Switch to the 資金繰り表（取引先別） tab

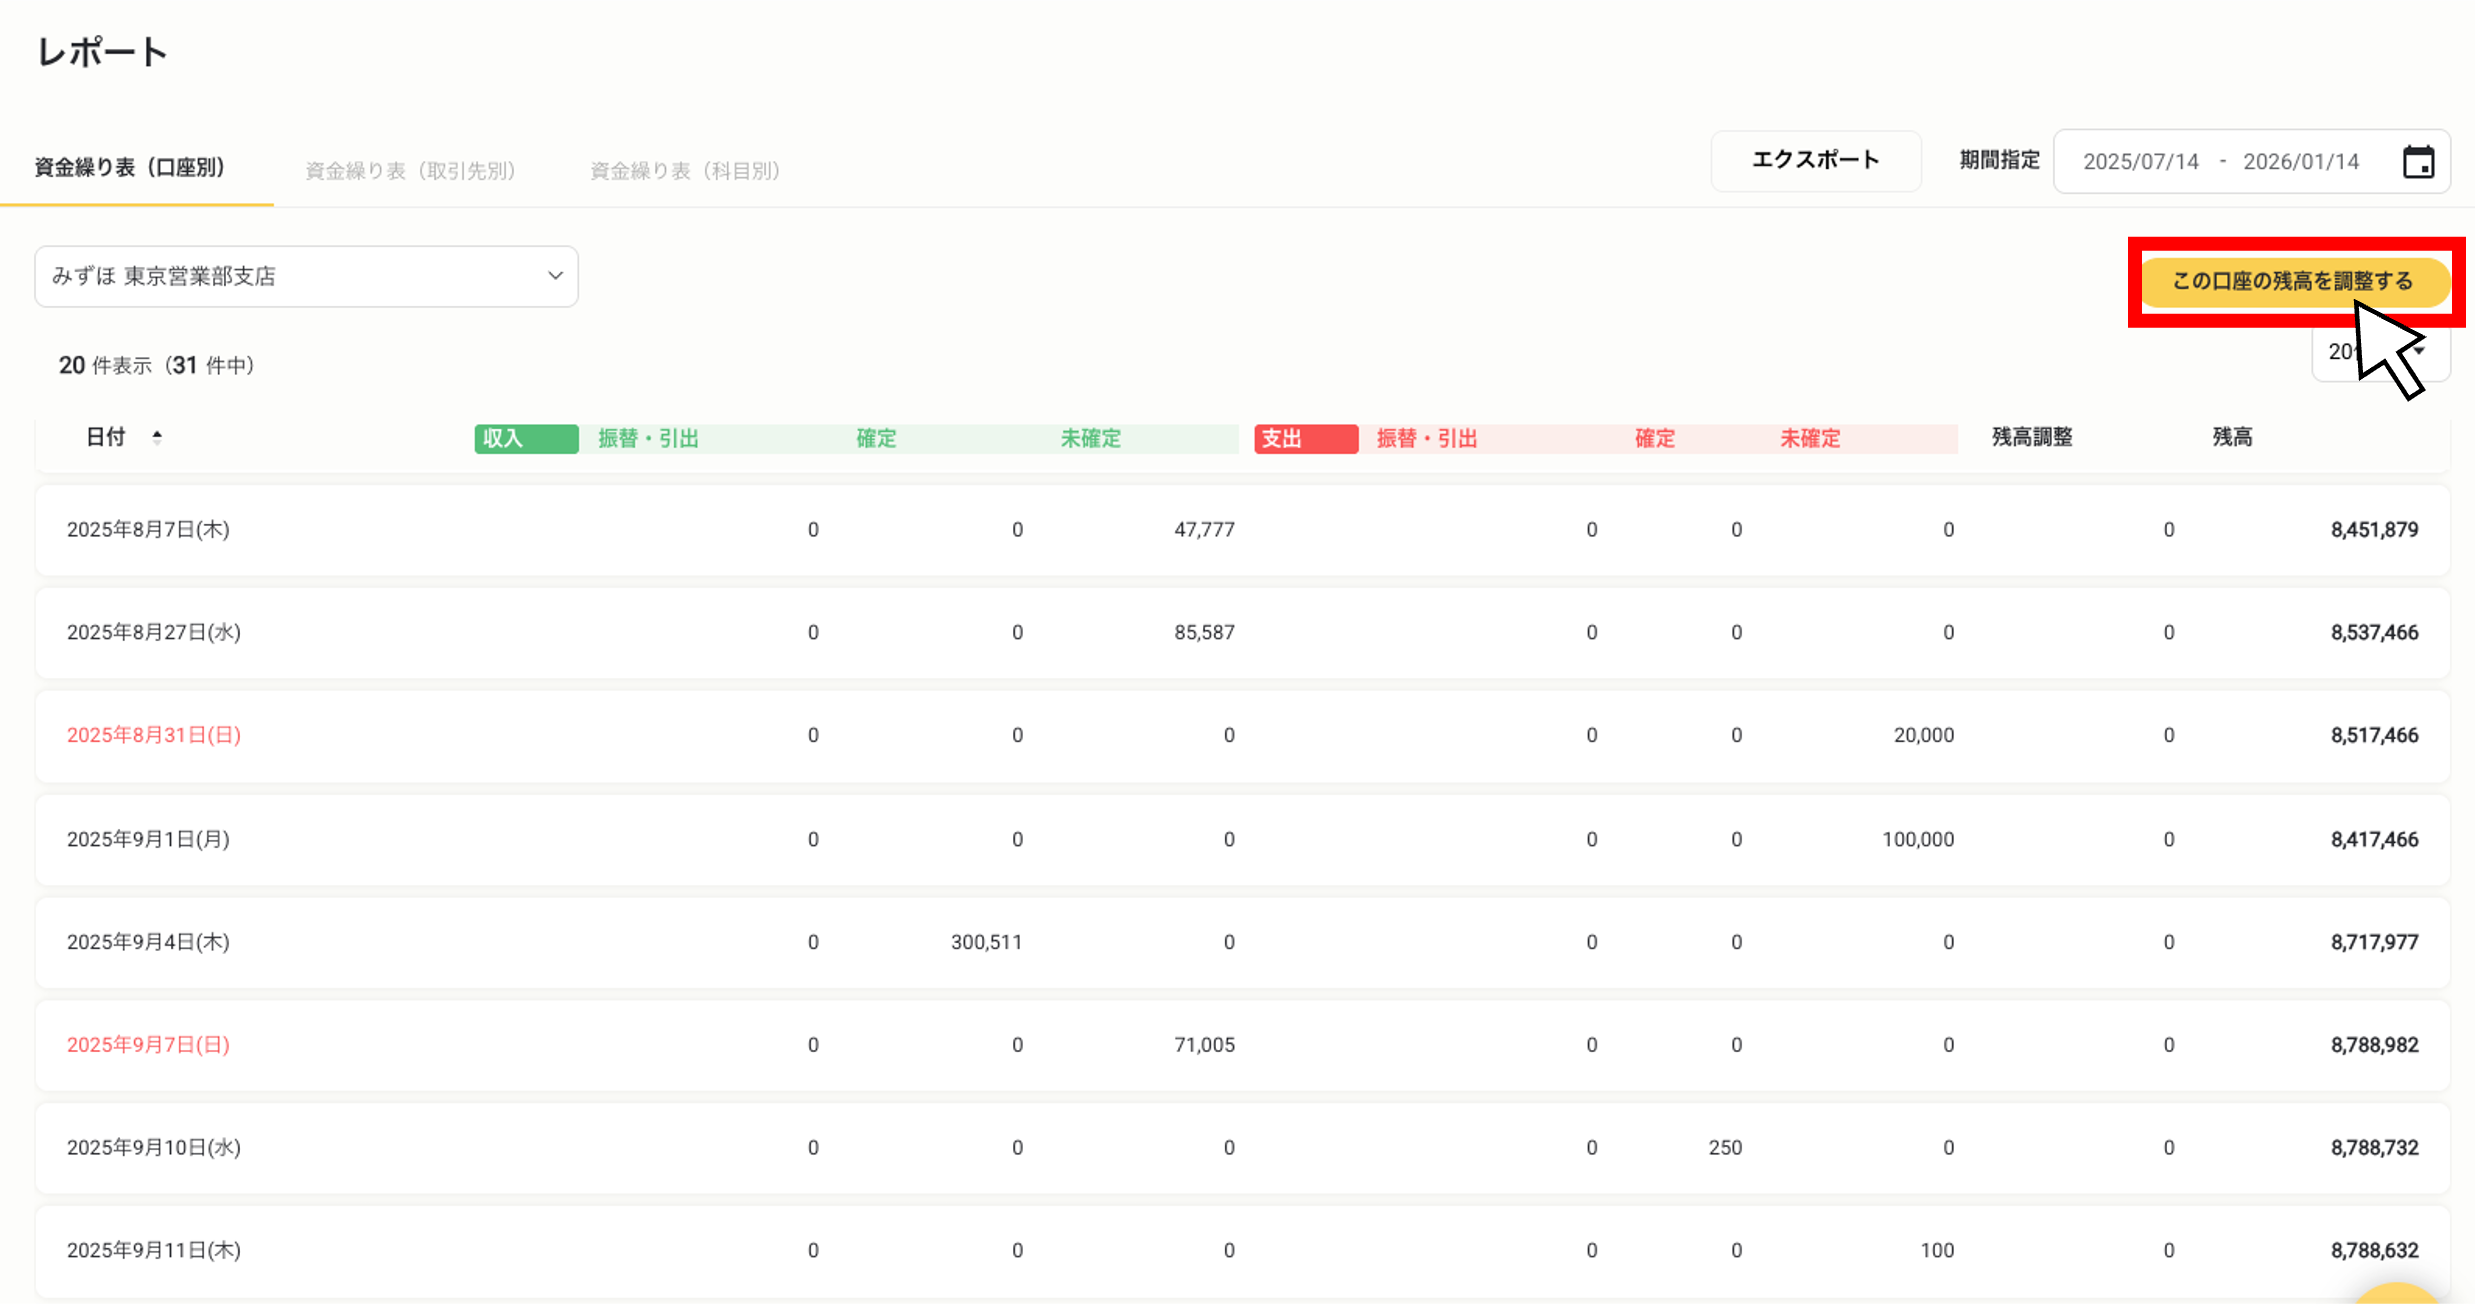coord(410,169)
